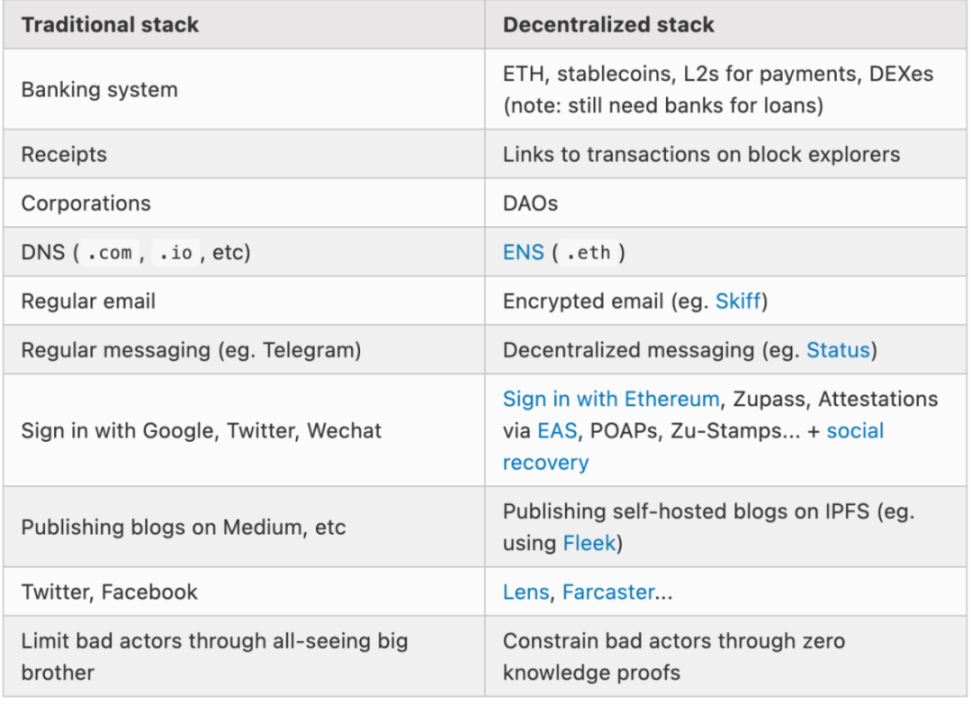Click the 'Traditional stack' column header
Viewport: 972px width, 704px height.
[110, 25]
